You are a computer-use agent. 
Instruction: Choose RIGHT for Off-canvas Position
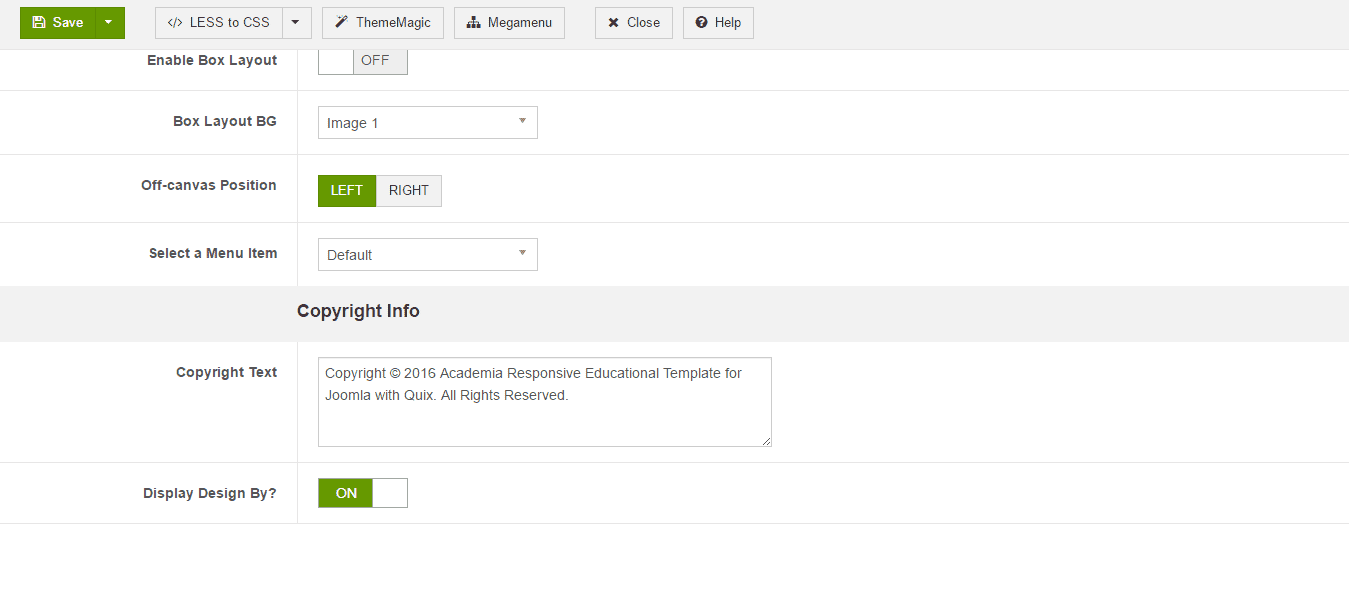(x=408, y=191)
